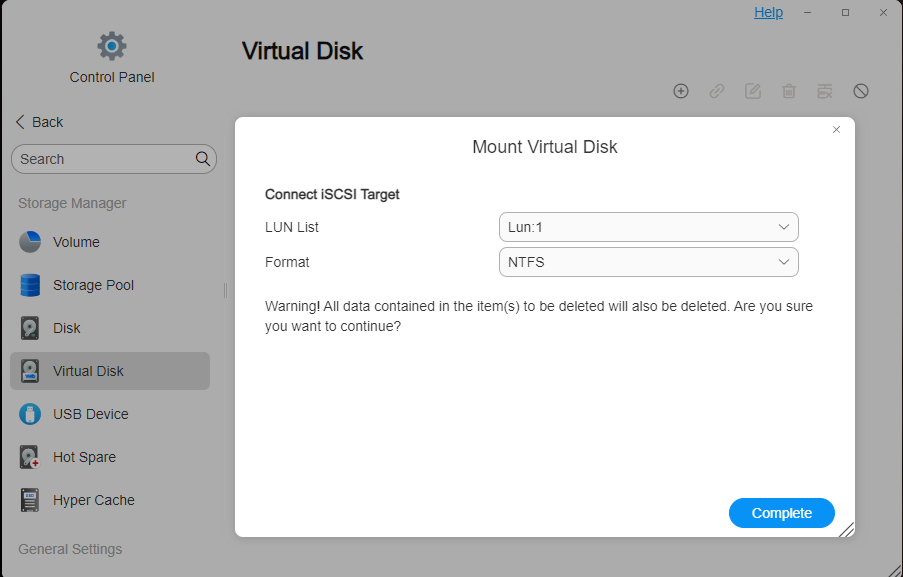Select Hot Spare in the sidebar
903x577 pixels.
[84, 457]
